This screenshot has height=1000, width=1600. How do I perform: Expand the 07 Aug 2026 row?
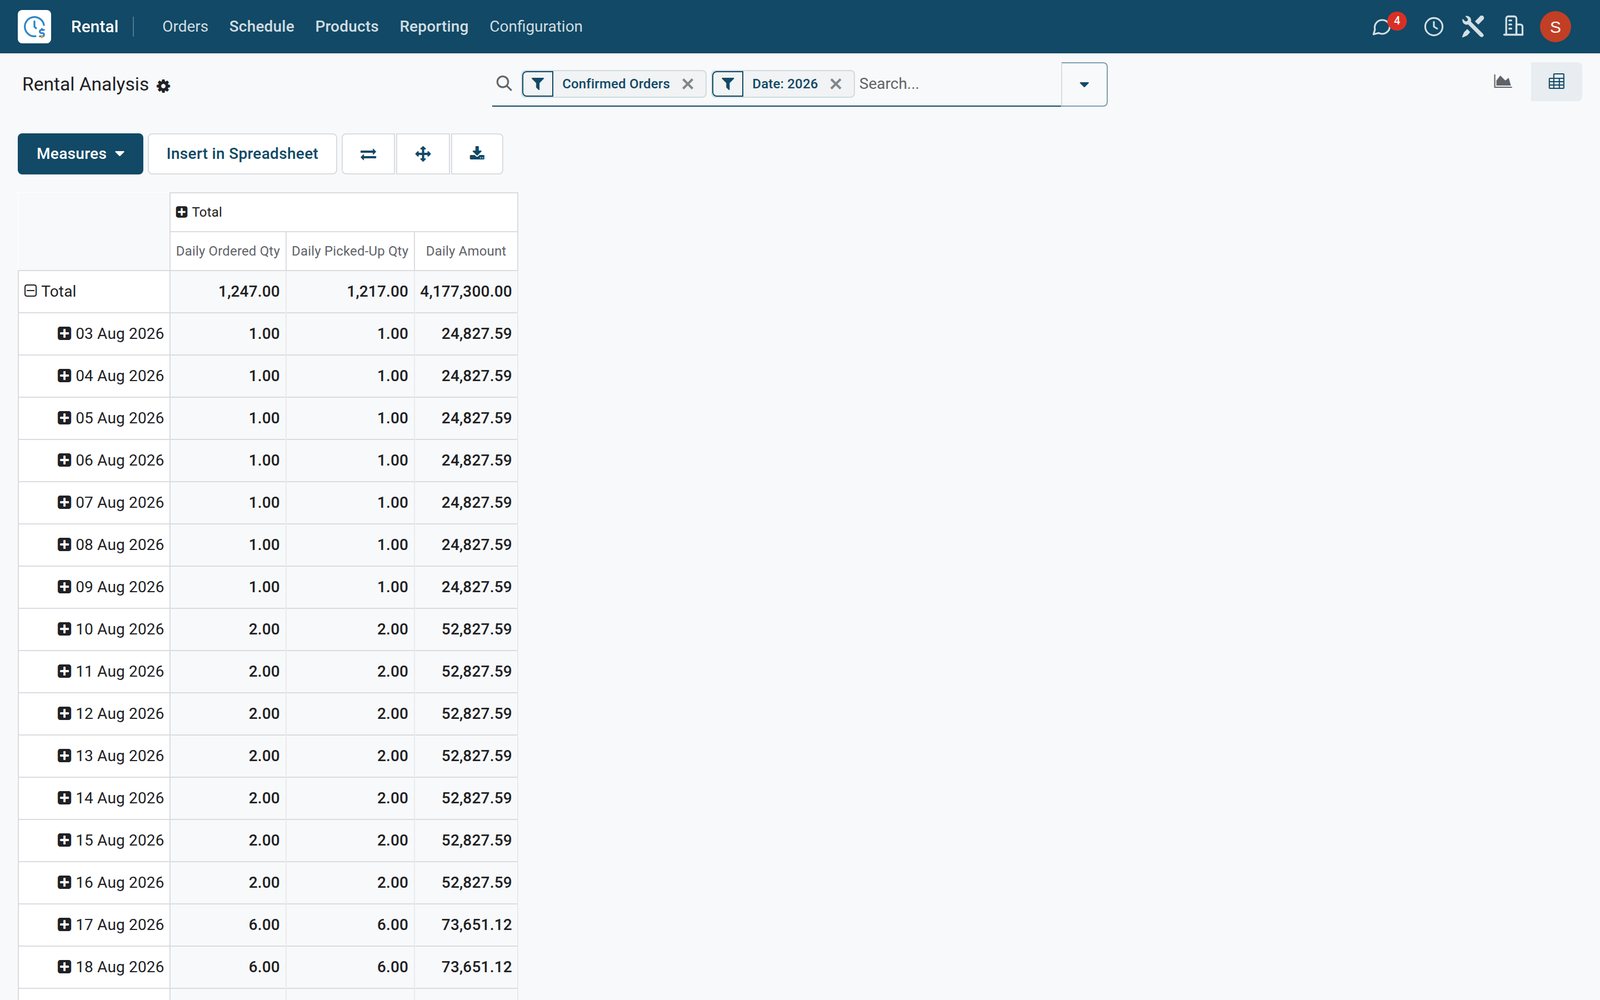(x=110, y=503)
